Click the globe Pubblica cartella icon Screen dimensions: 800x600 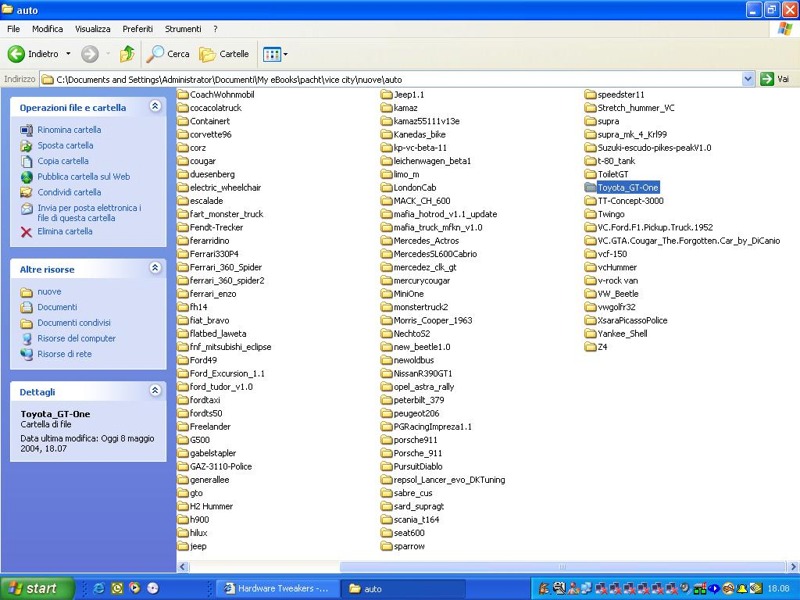(26, 177)
